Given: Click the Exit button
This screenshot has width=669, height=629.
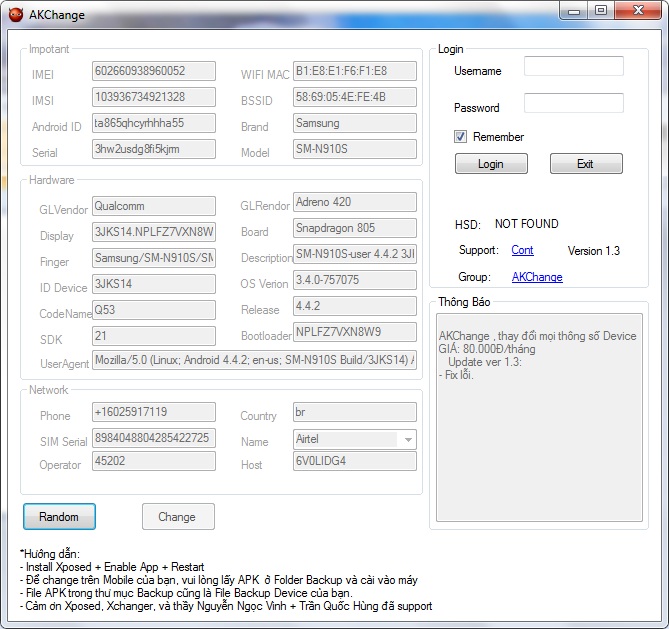Looking at the screenshot, I should click(586, 164).
